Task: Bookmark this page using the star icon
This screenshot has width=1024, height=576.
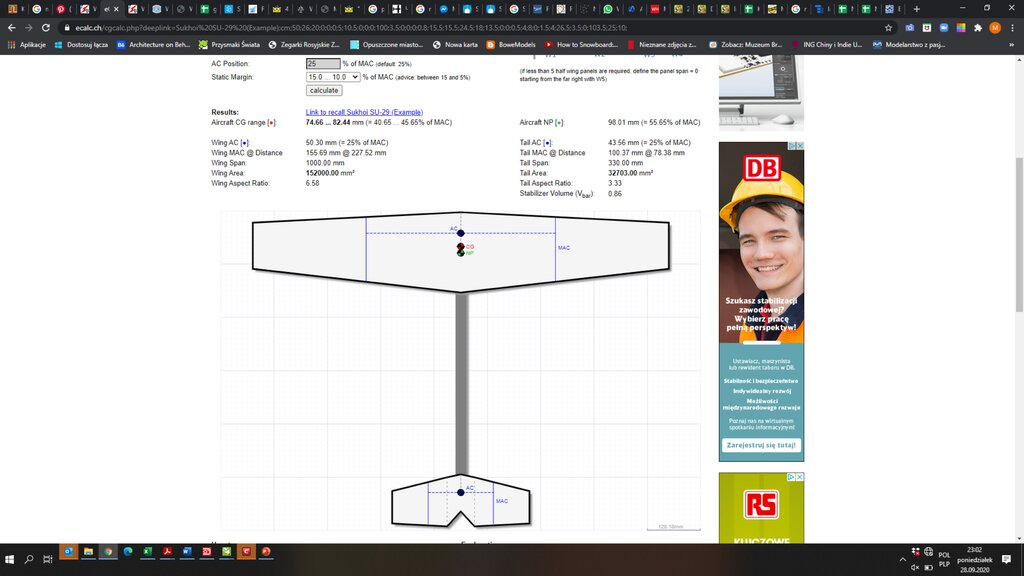Action: pos(888,28)
